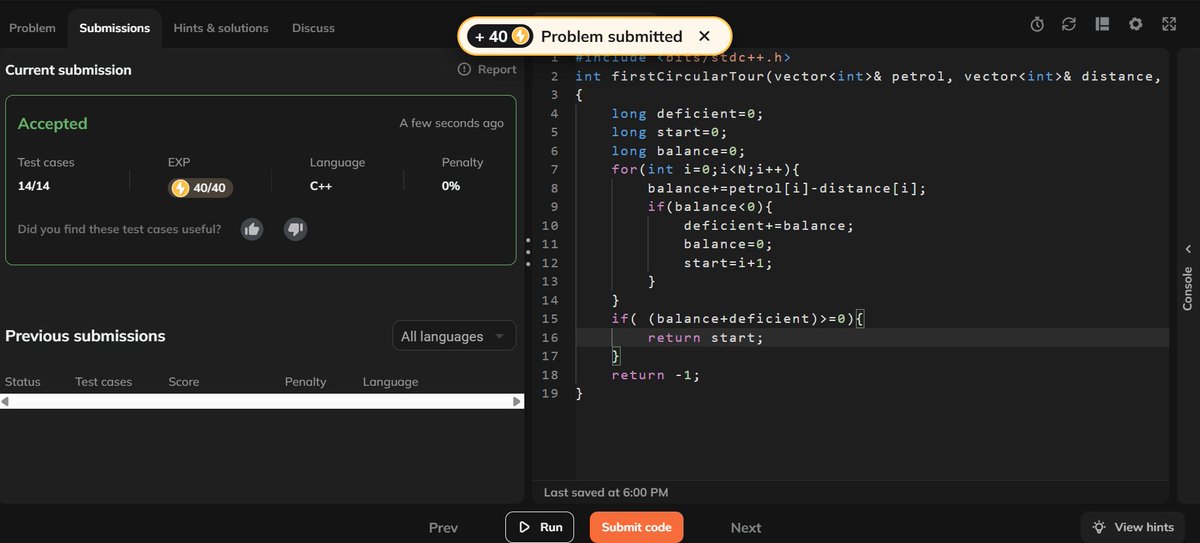Image resolution: width=1200 pixels, height=543 pixels.
Task: Change the editor panel layout icon
Action: (x=1102, y=24)
